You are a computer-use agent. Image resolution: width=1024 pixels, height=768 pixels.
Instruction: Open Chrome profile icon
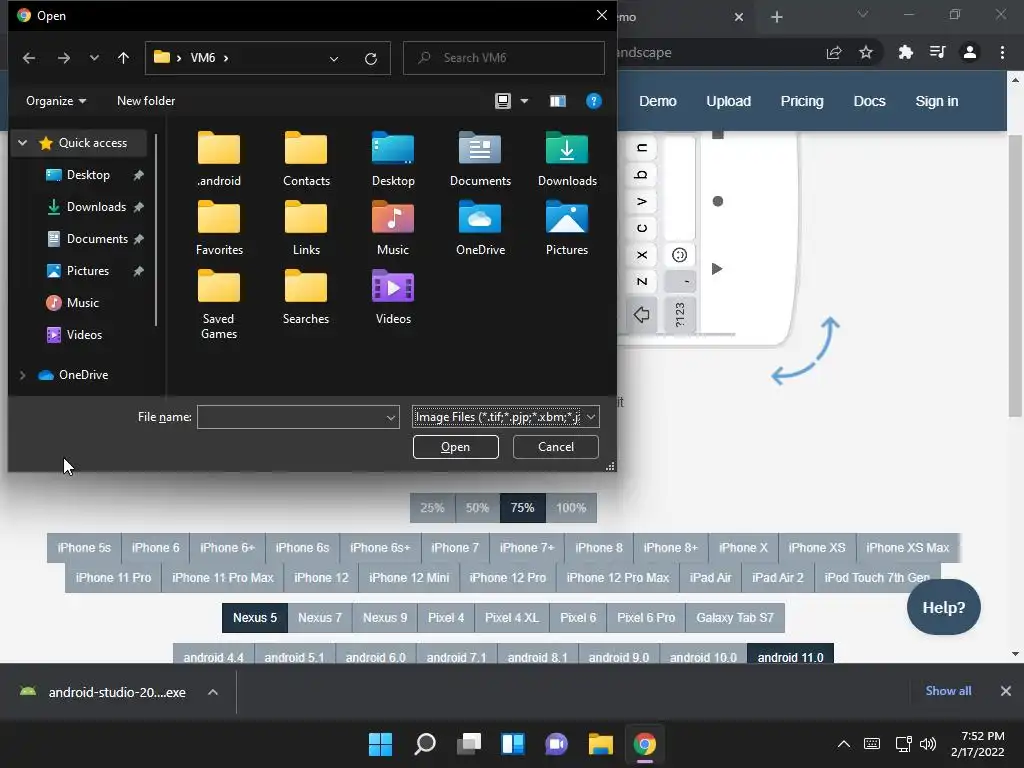970,52
